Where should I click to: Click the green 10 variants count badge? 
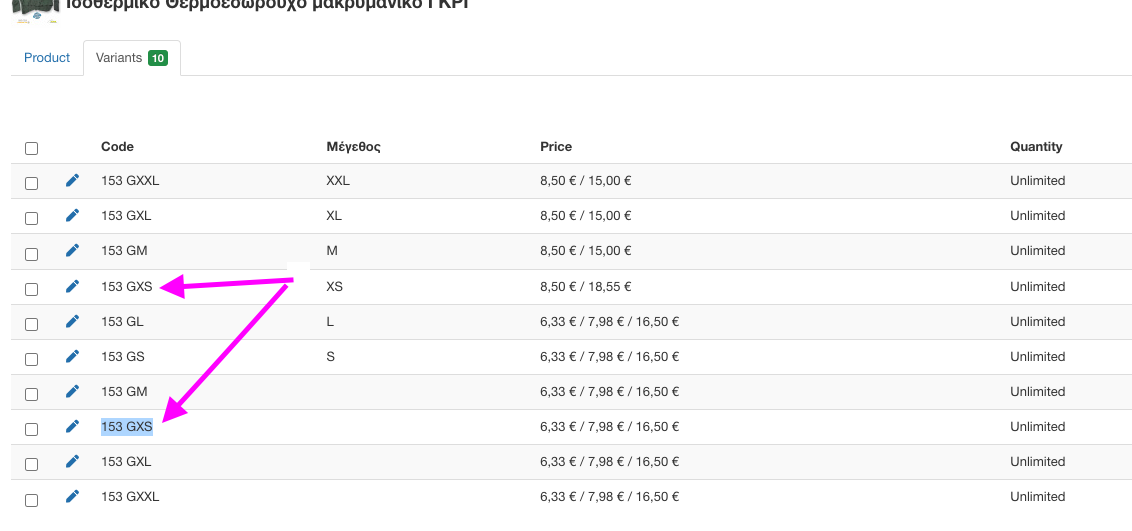[158, 58]
